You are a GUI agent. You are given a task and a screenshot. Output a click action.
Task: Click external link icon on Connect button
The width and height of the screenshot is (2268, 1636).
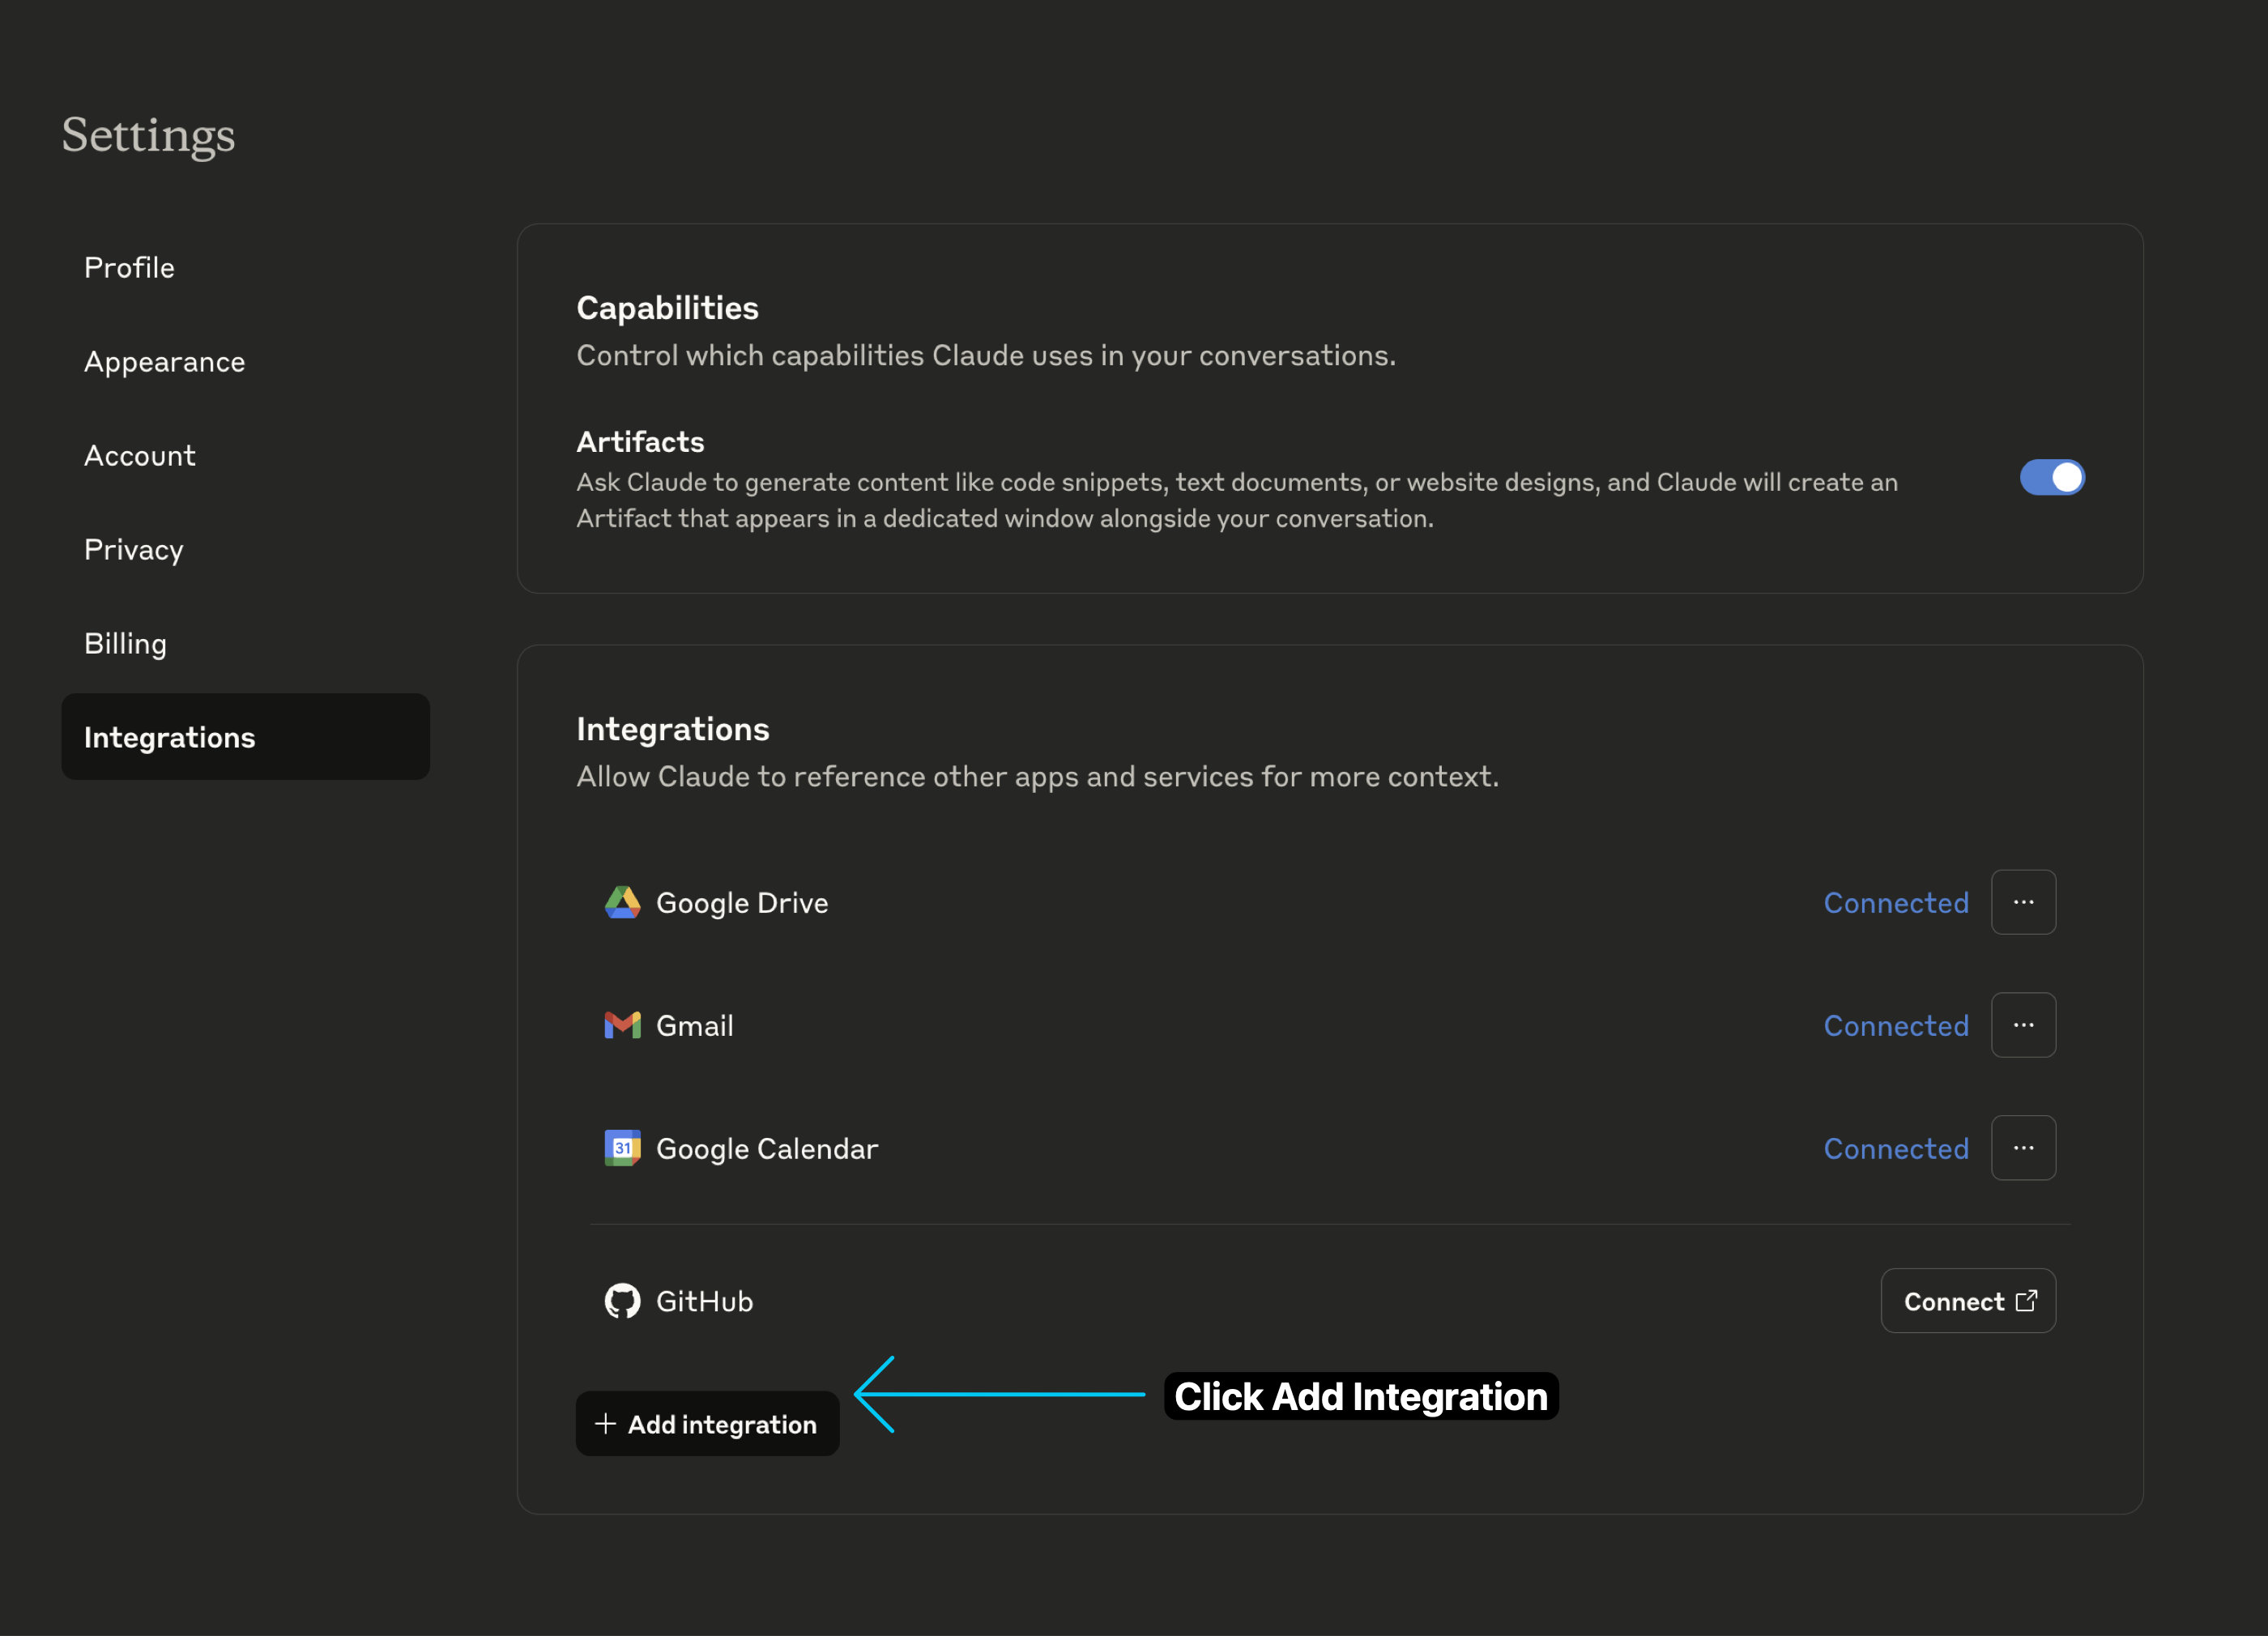click(2026, 1301)
